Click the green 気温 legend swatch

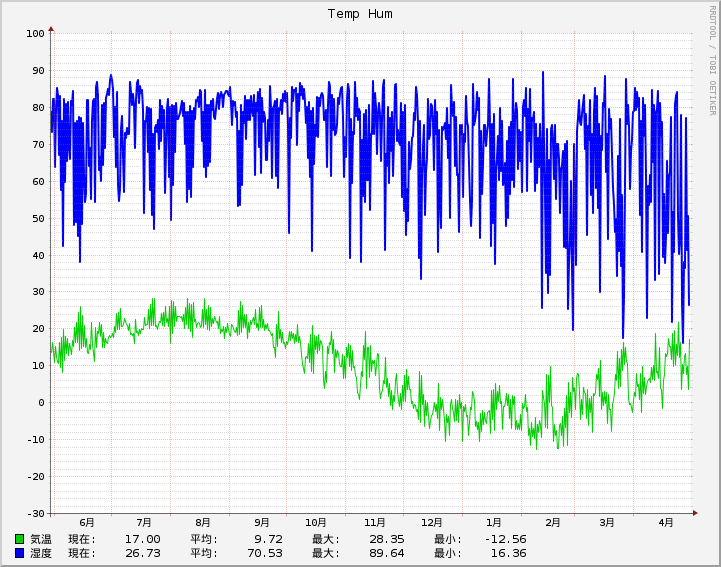pos(19,538)
